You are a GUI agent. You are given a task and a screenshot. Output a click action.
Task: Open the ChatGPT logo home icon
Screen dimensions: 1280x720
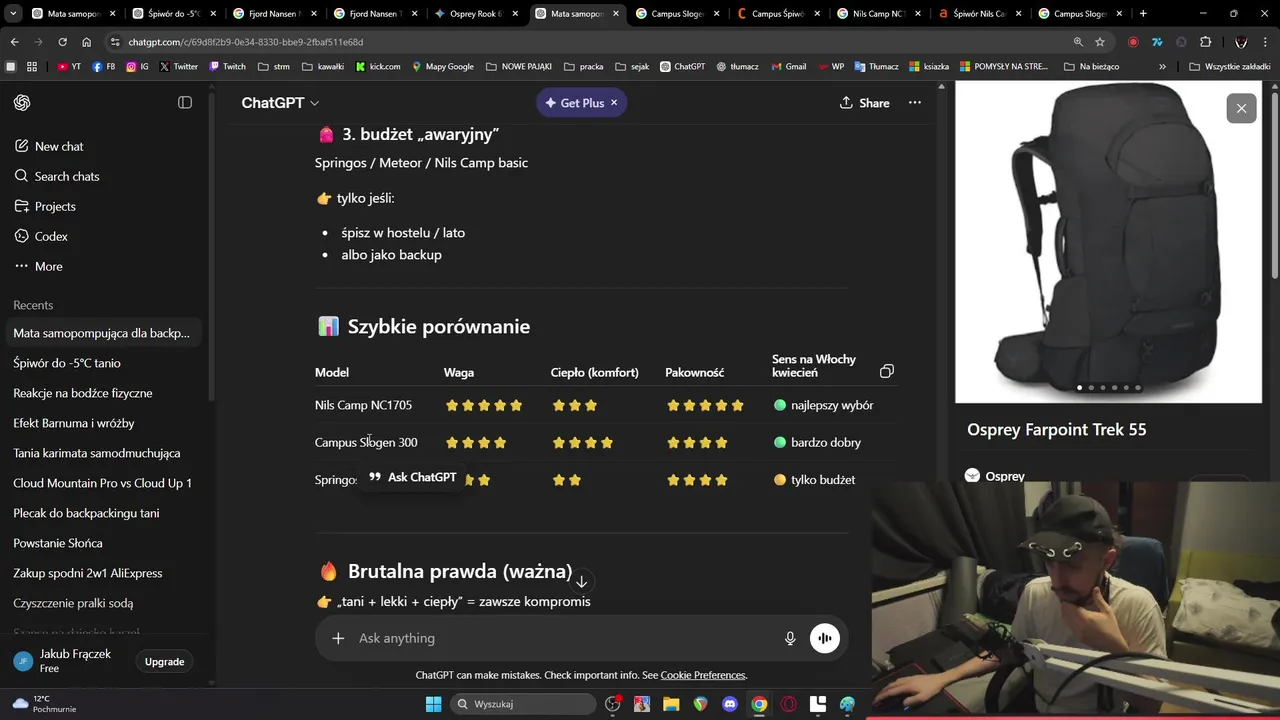pyautogui.click(x=22, y=103)
